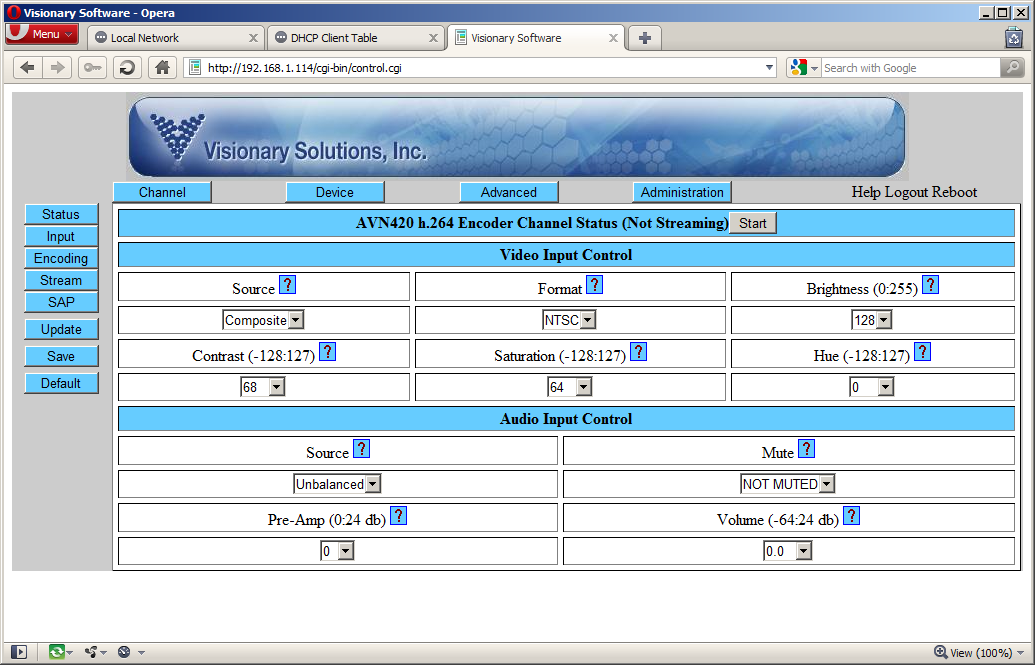This screenshot has width=1035, height=665.
Task: Click Brightness help question mark
Action: [930, 285]
